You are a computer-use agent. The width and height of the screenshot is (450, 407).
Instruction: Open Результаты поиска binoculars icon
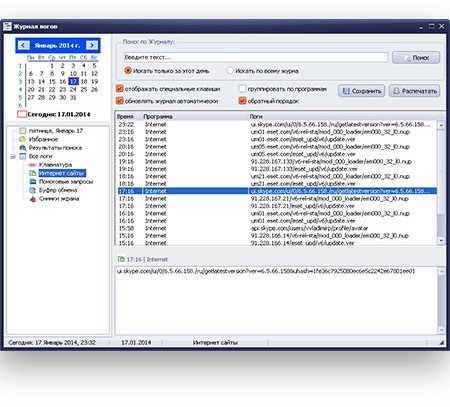(x=23, y=148)
